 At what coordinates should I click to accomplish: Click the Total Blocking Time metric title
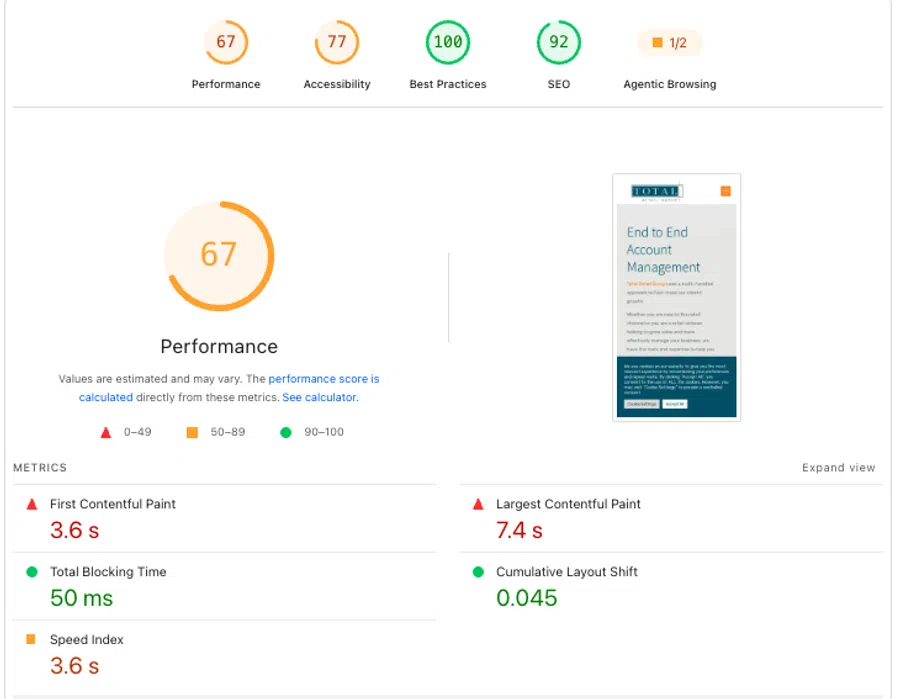tap(108, 572)
